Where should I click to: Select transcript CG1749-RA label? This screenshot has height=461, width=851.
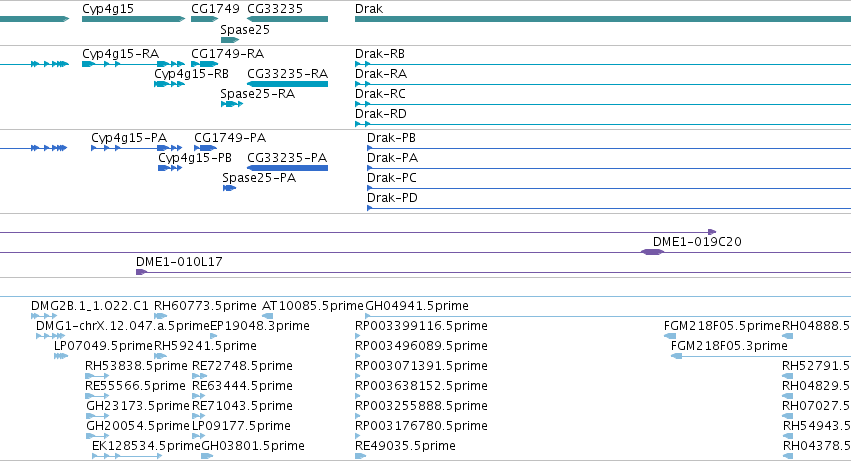[x=227, y=54]
